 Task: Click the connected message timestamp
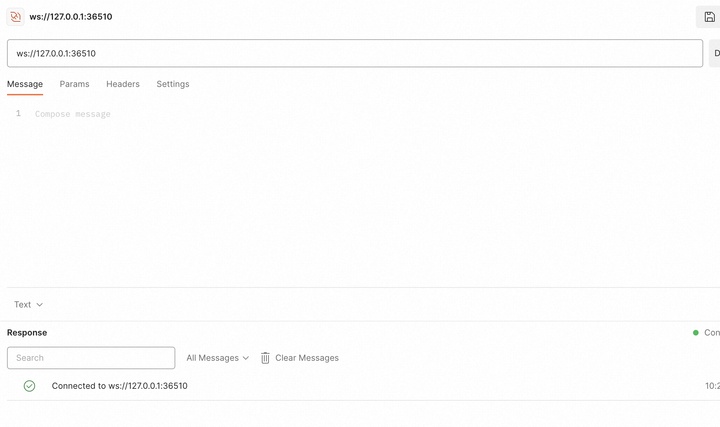[711, 386]
